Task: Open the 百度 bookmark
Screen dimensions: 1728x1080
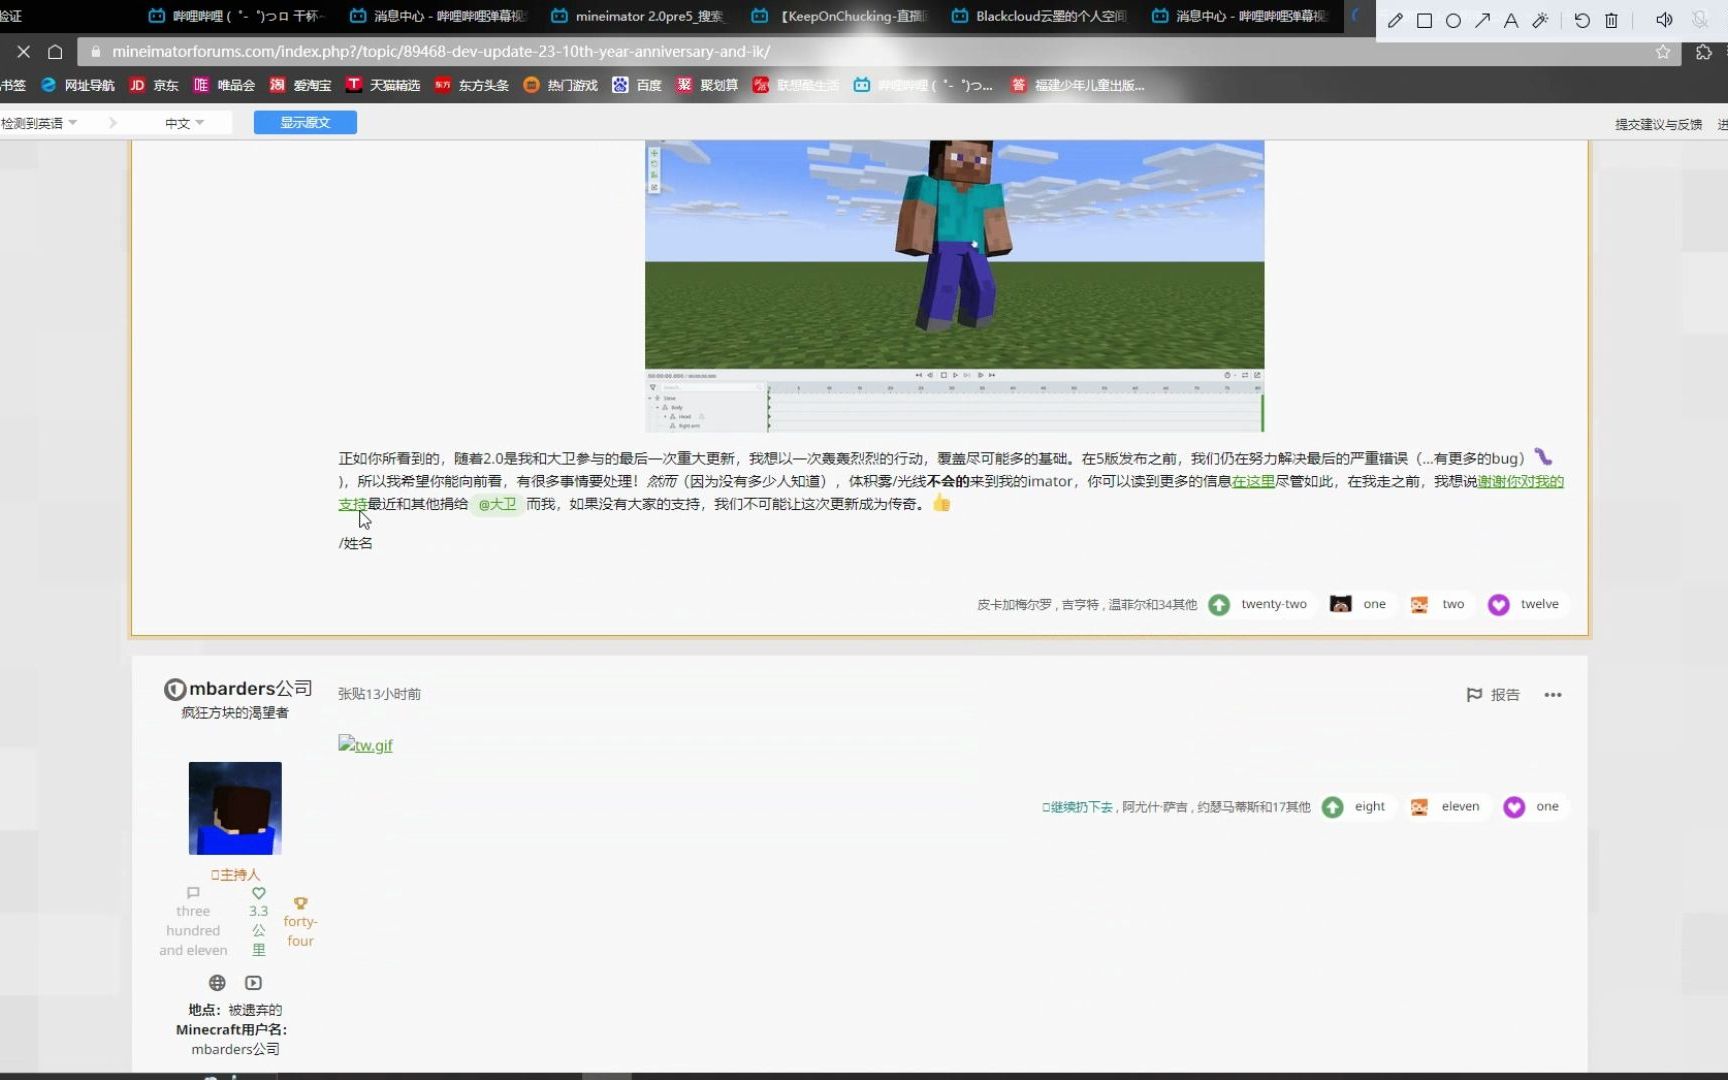Action: tap(637, 85)
